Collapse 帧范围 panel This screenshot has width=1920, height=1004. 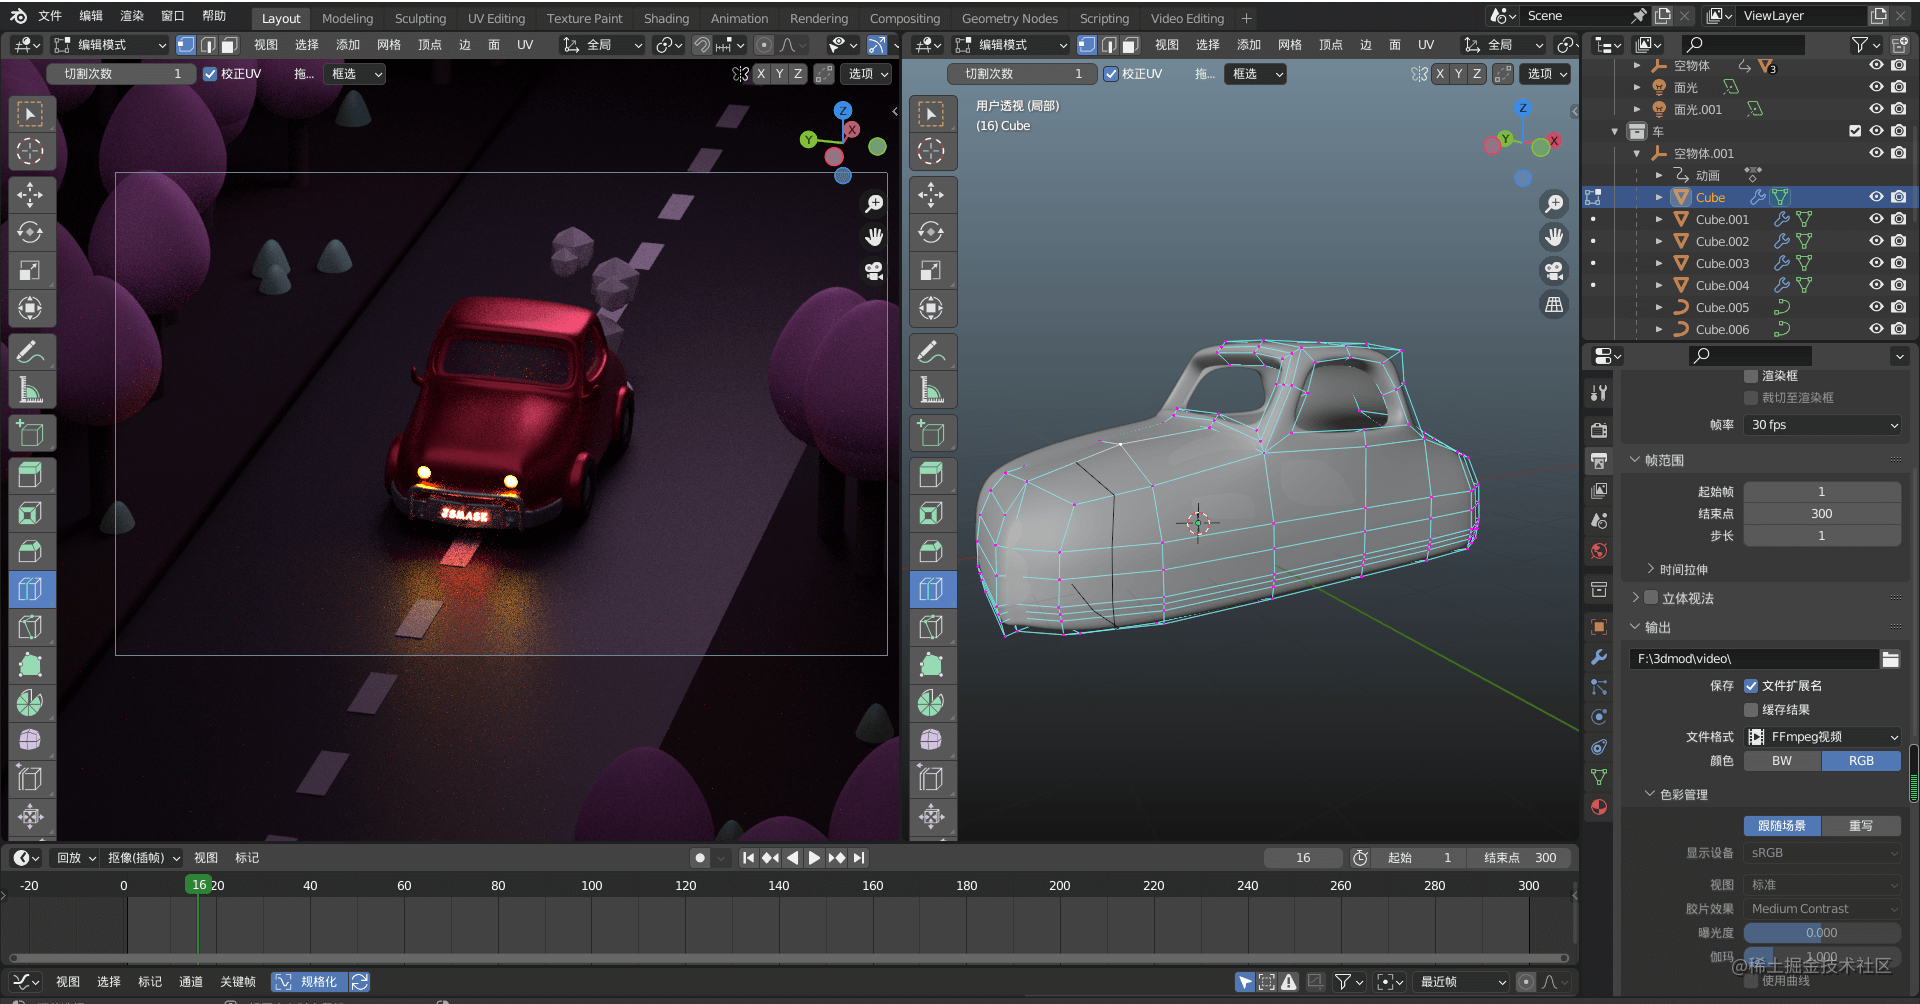pos(1636,460)
